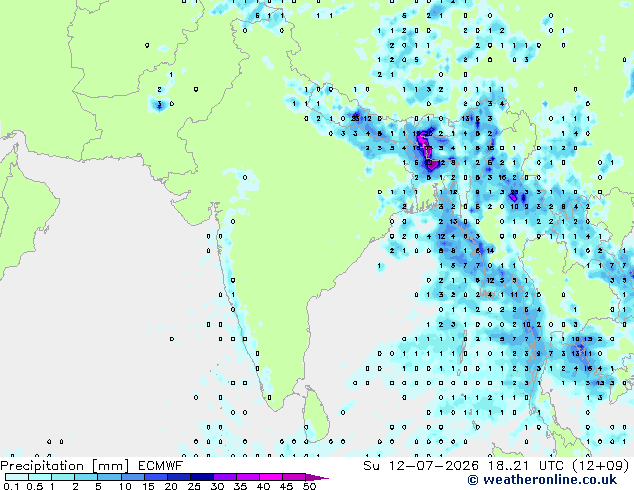
Task: Click the 0.1 to 0.5 mm legend swatch
Action: pos(17,477)
